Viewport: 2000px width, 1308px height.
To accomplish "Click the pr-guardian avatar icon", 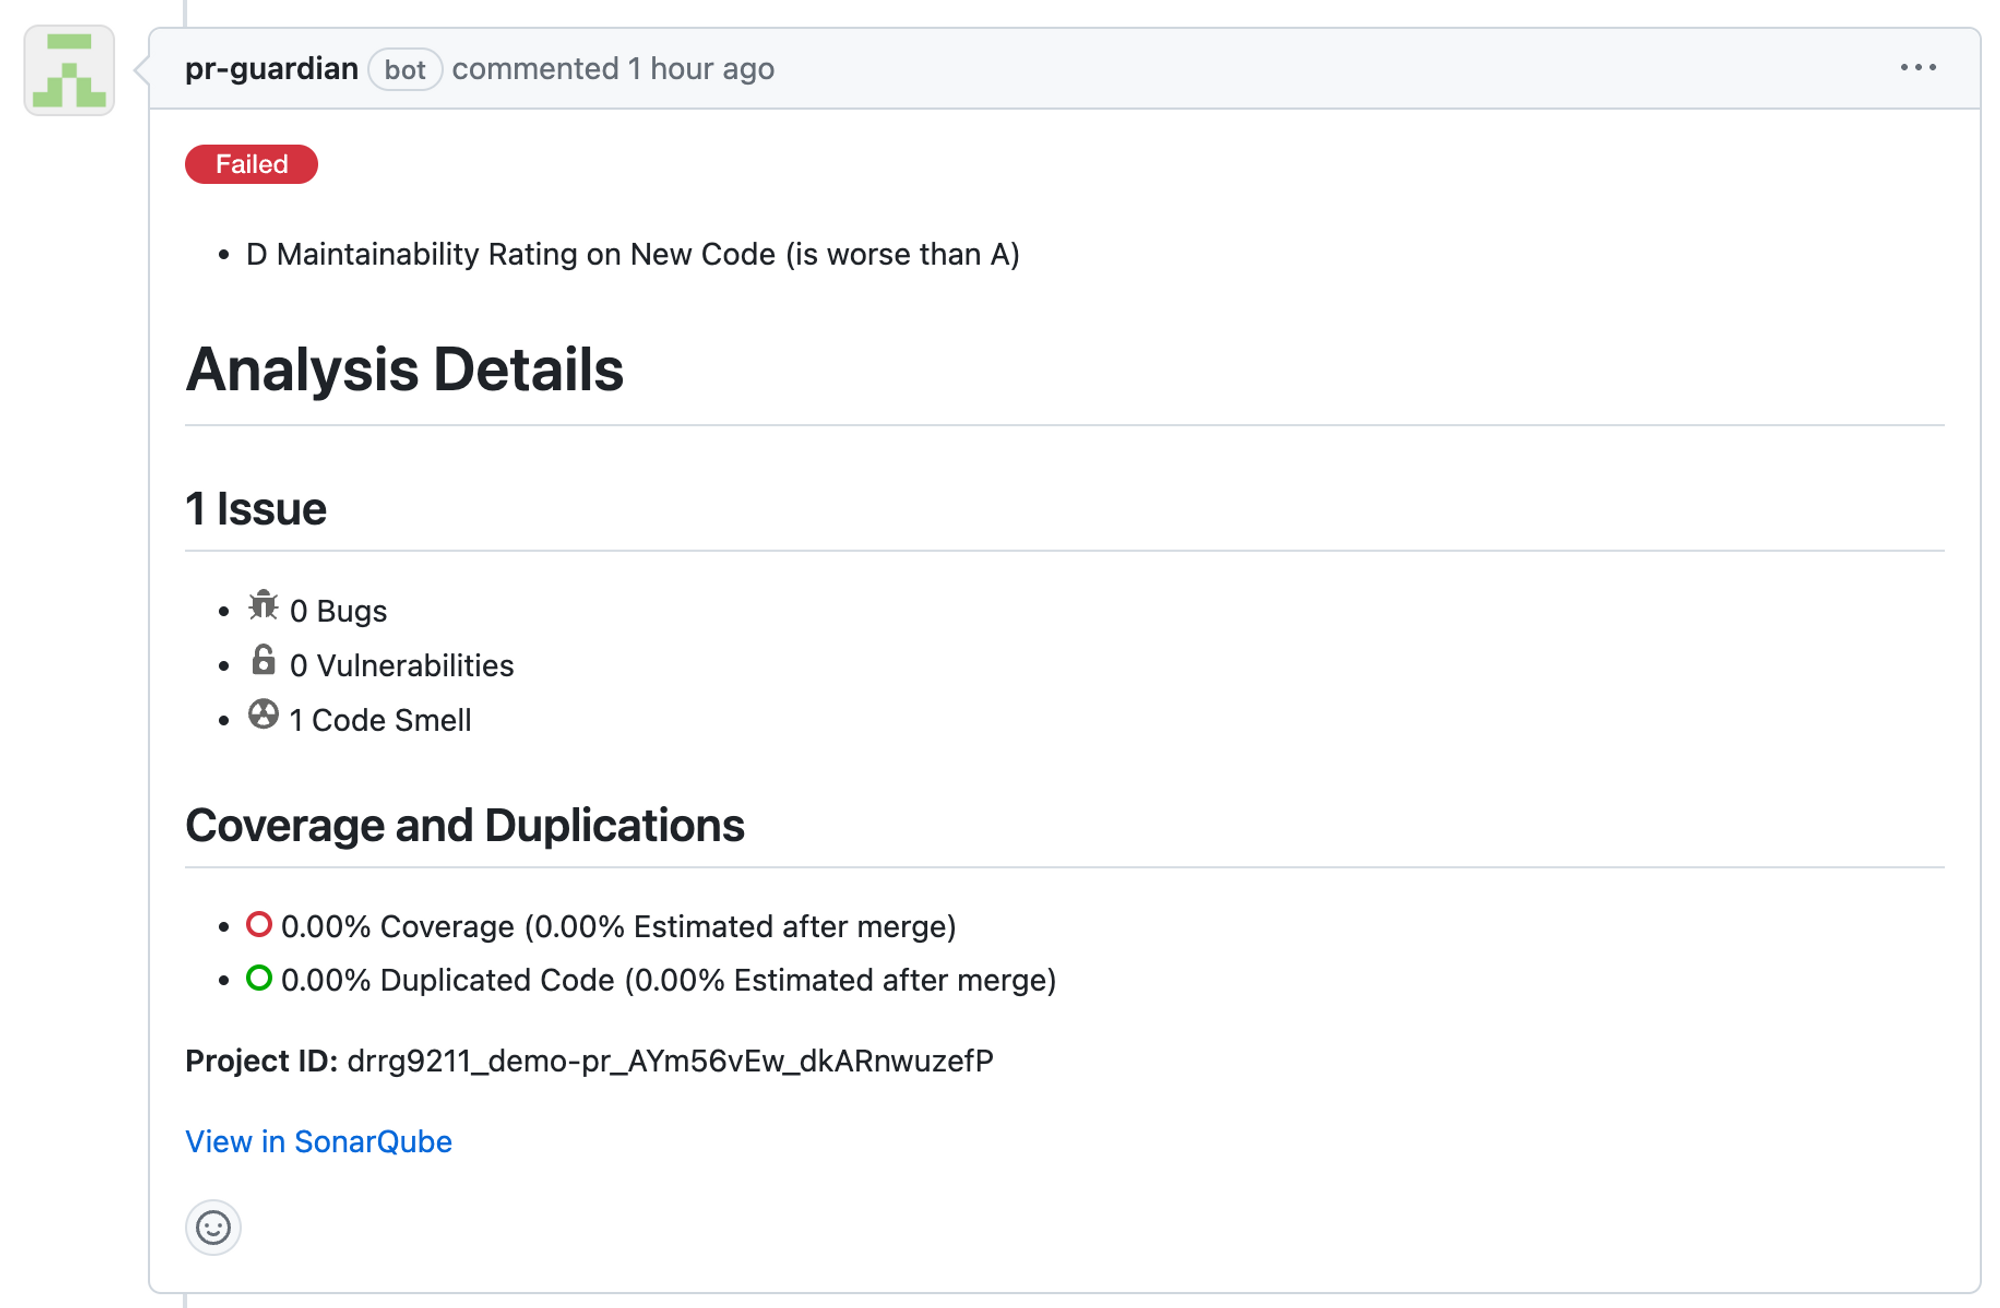I will coord(69,70).
